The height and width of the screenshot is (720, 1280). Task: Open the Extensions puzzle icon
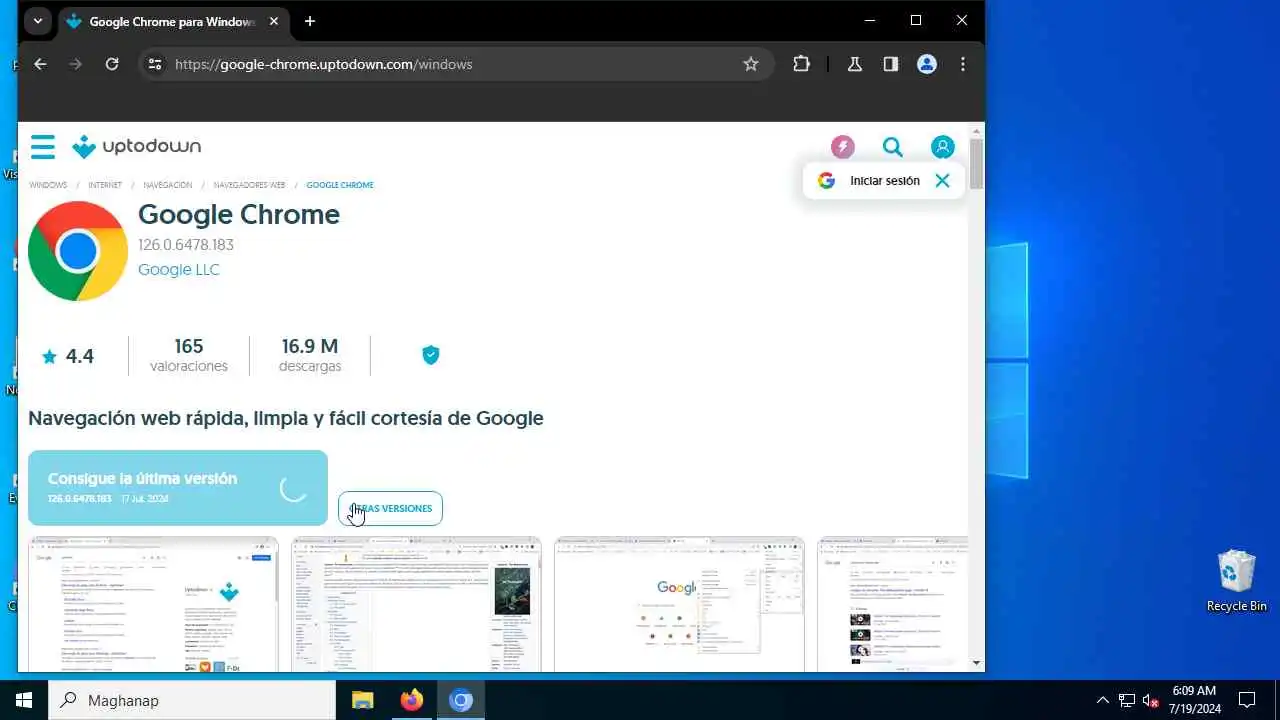point(801,64)
